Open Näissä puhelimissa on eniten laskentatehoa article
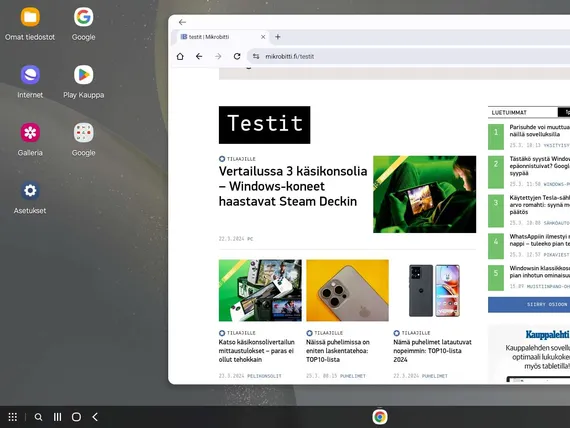Screen dimensions: 570x428 pos(338,351)
